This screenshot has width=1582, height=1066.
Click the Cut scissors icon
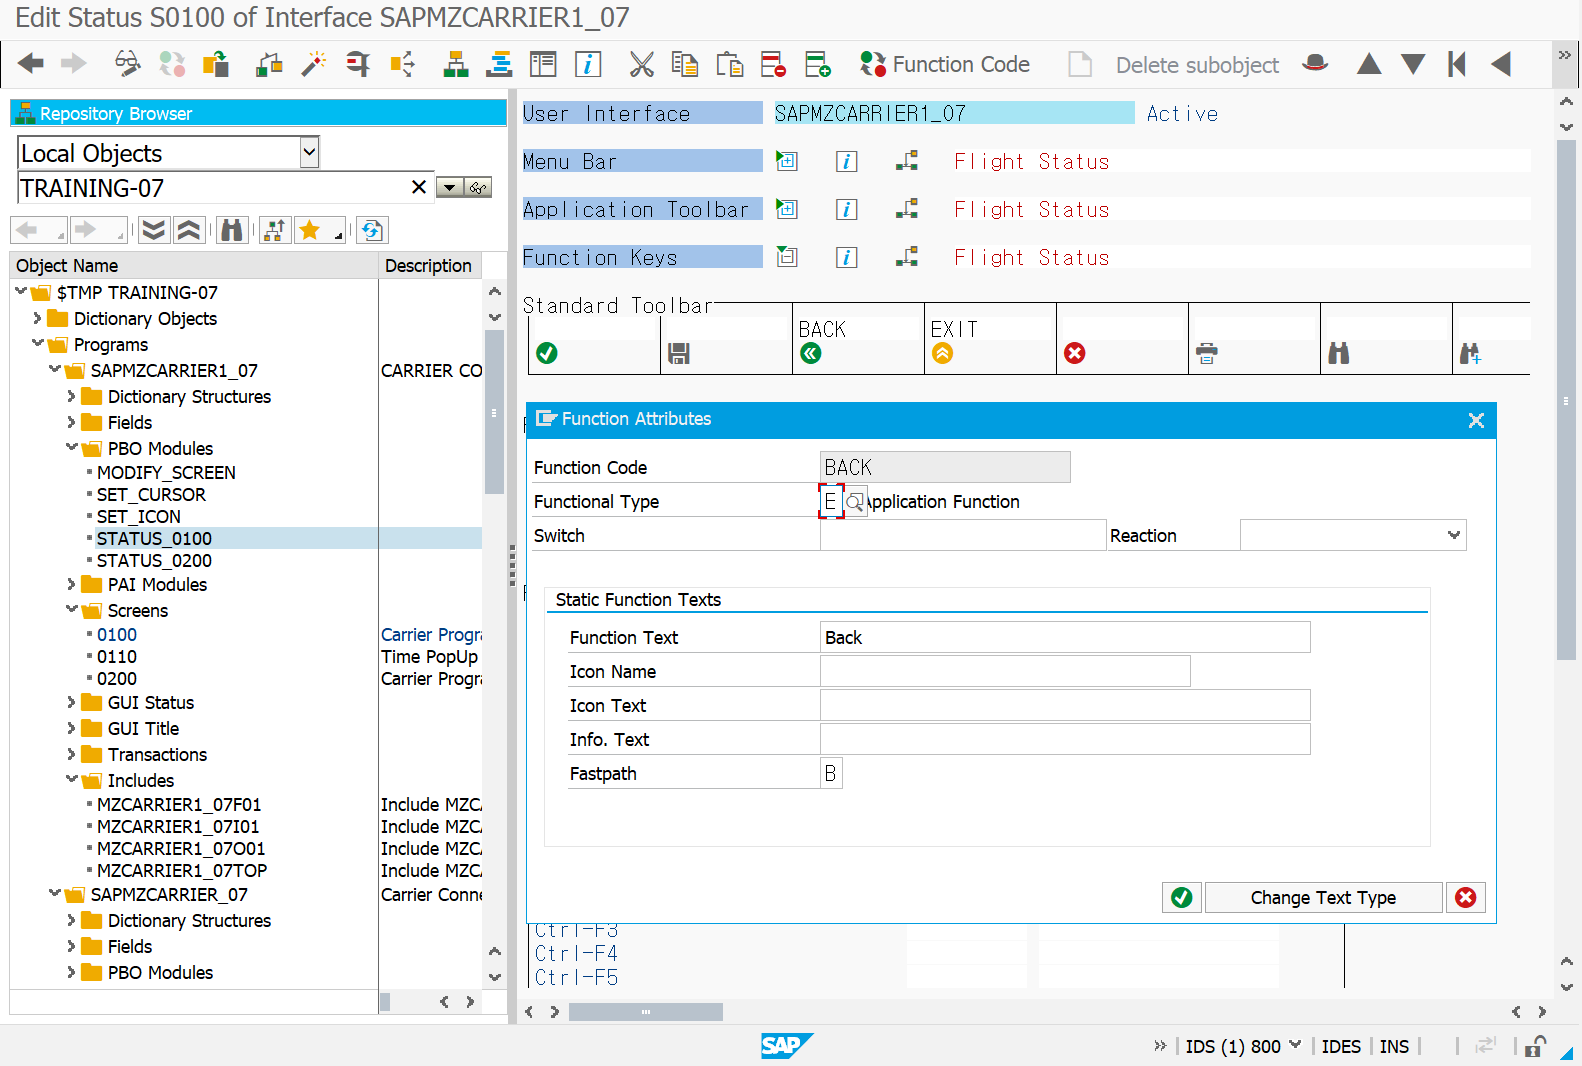coord(641,64)
